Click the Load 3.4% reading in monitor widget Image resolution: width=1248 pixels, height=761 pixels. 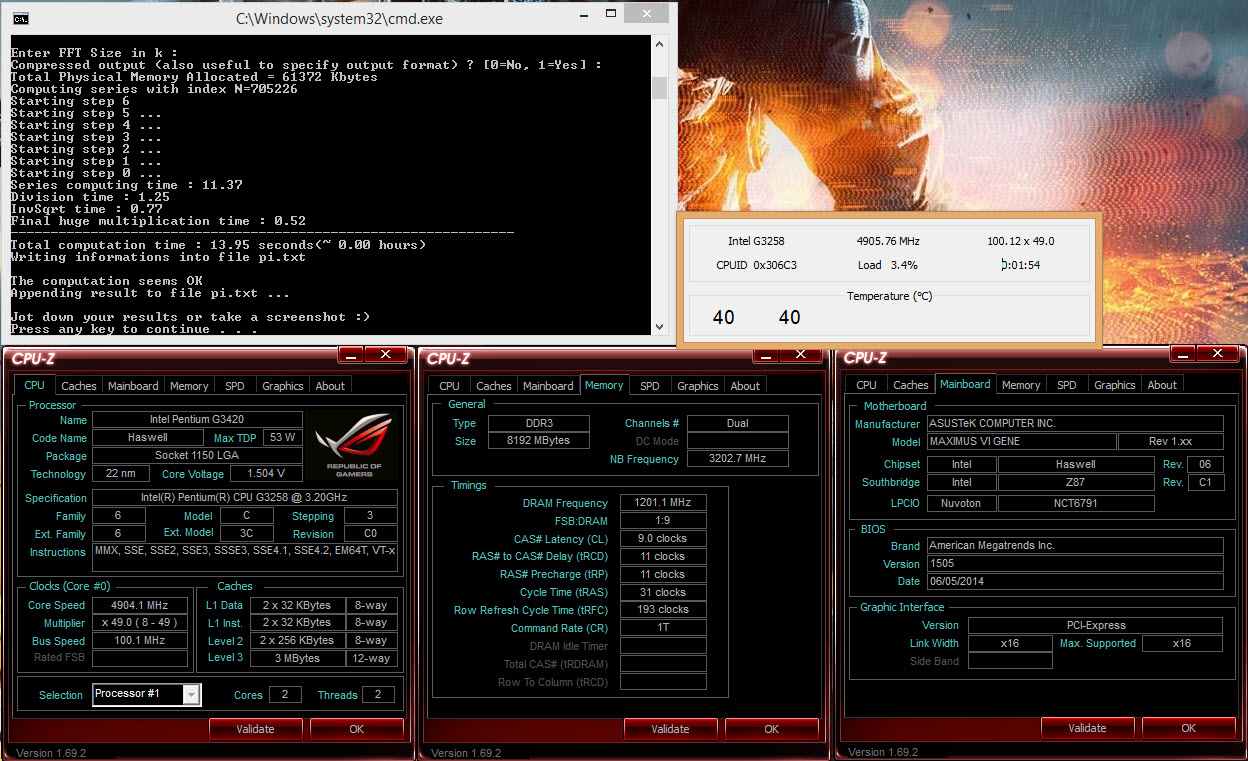coord(888,265)
